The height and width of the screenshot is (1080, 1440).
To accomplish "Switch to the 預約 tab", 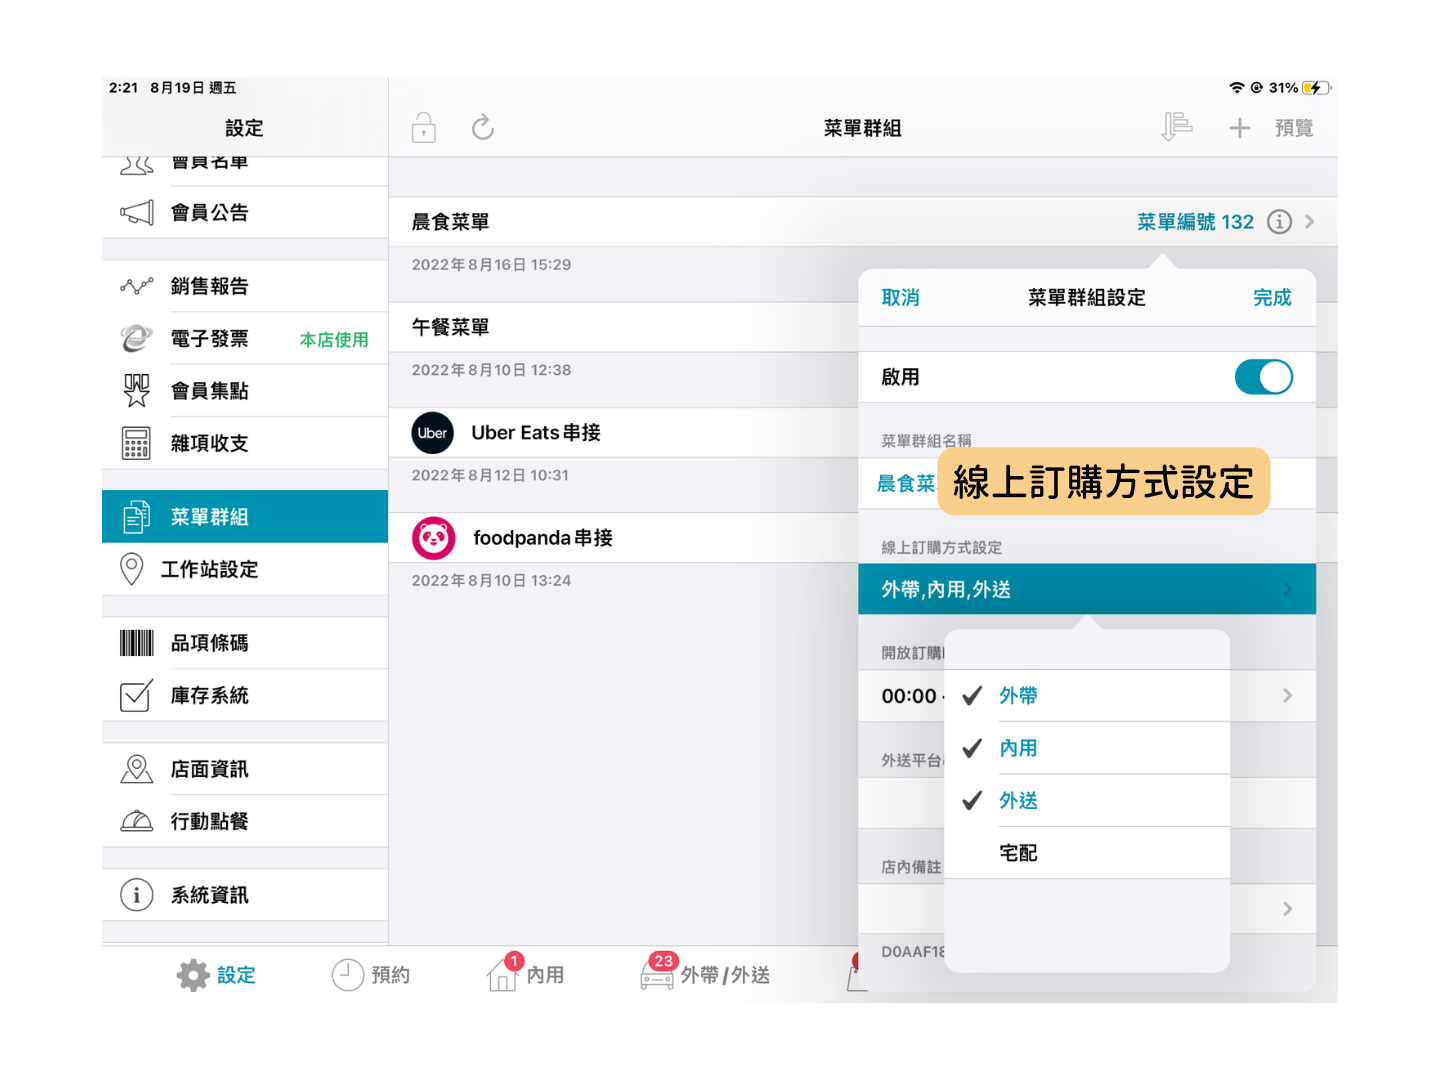I will coord(371,975).
